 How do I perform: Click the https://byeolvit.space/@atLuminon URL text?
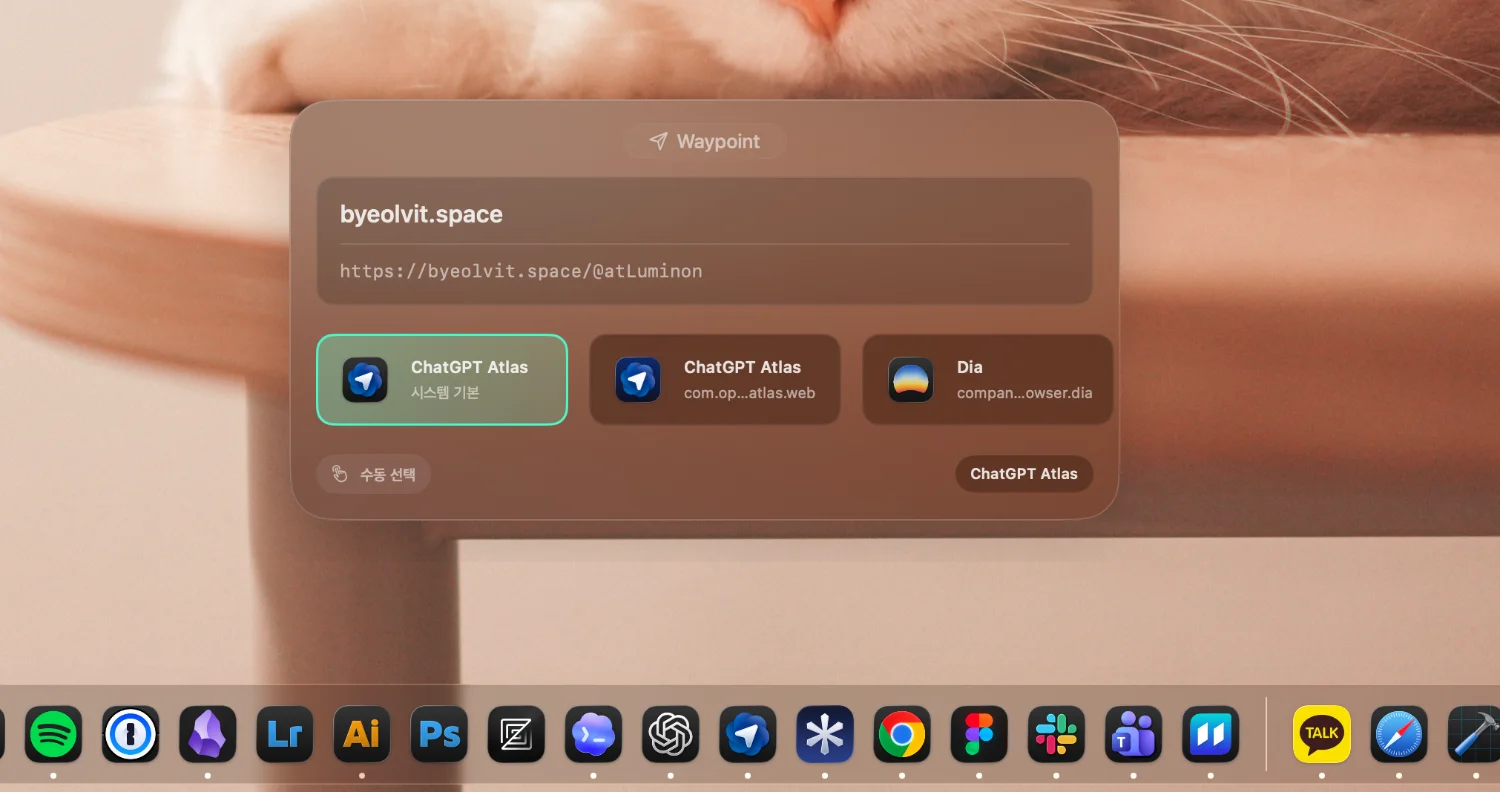521,271
